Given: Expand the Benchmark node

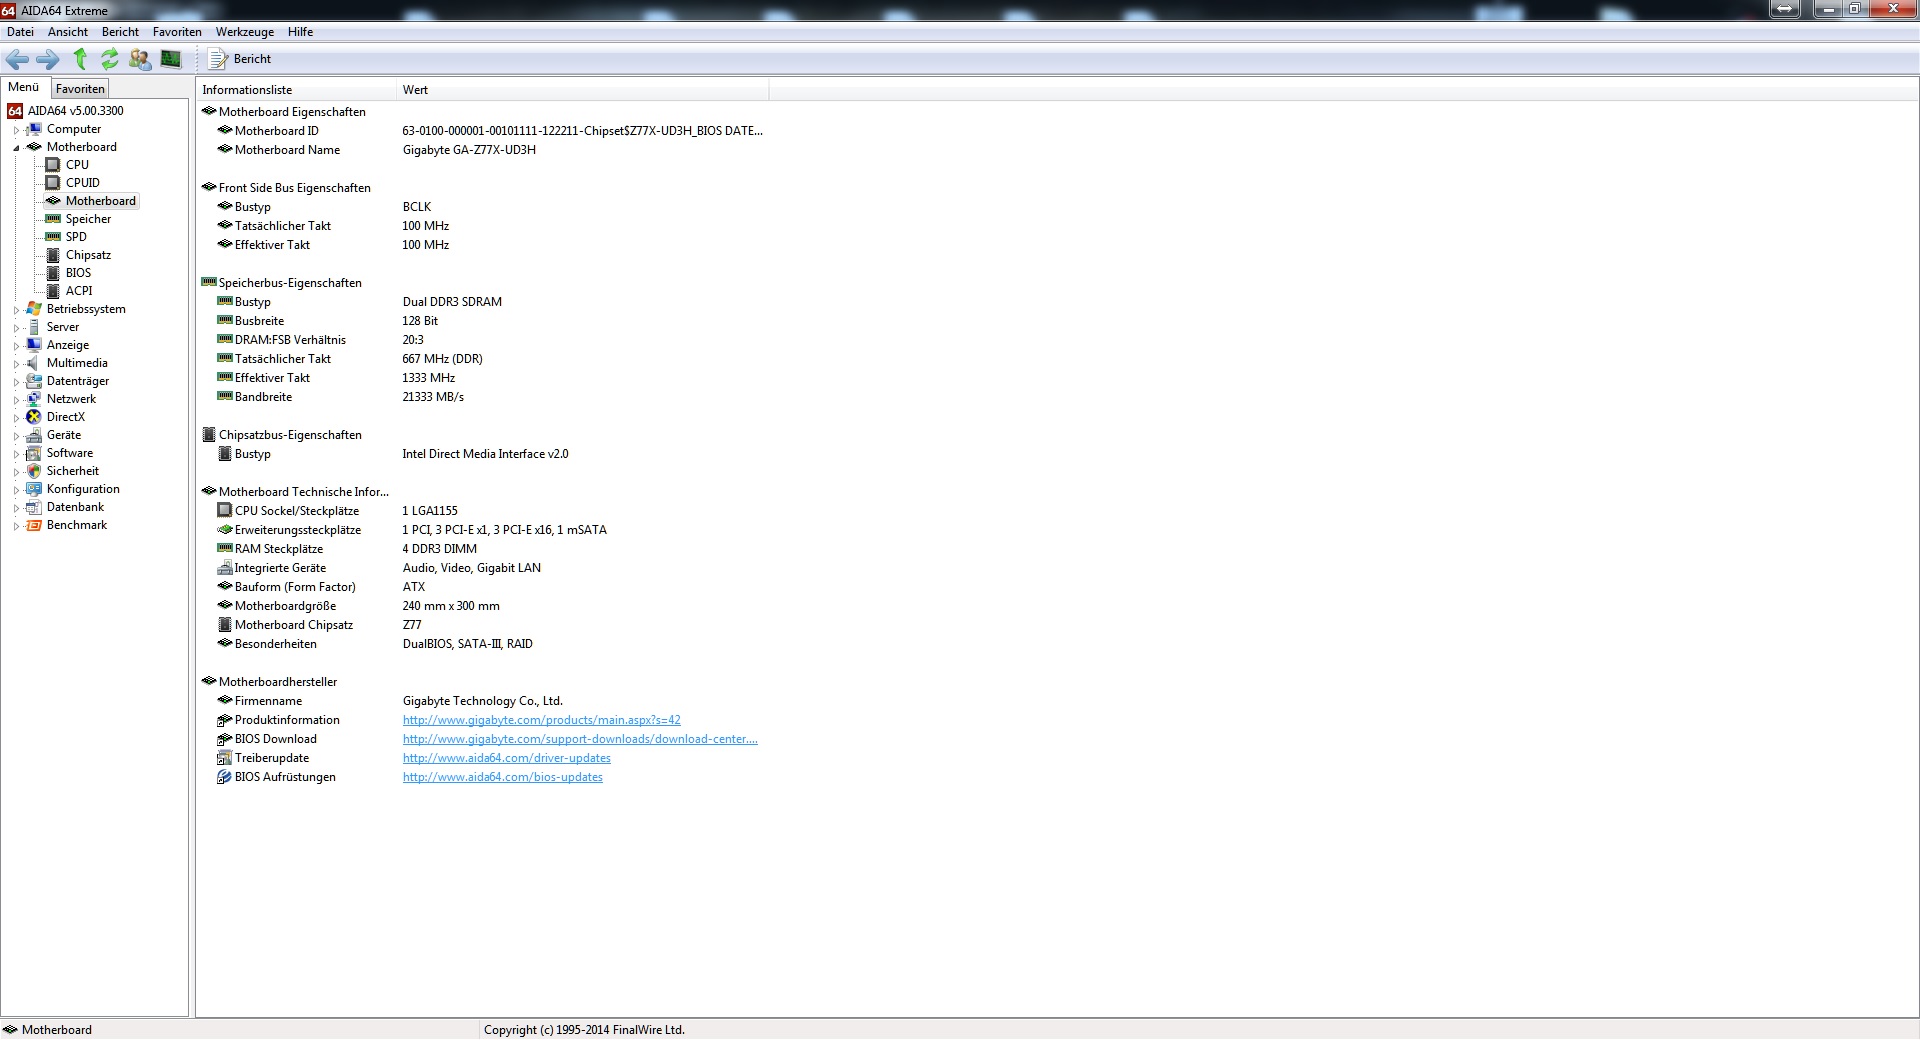Looking at the screenshot, I should pos(16,526).
